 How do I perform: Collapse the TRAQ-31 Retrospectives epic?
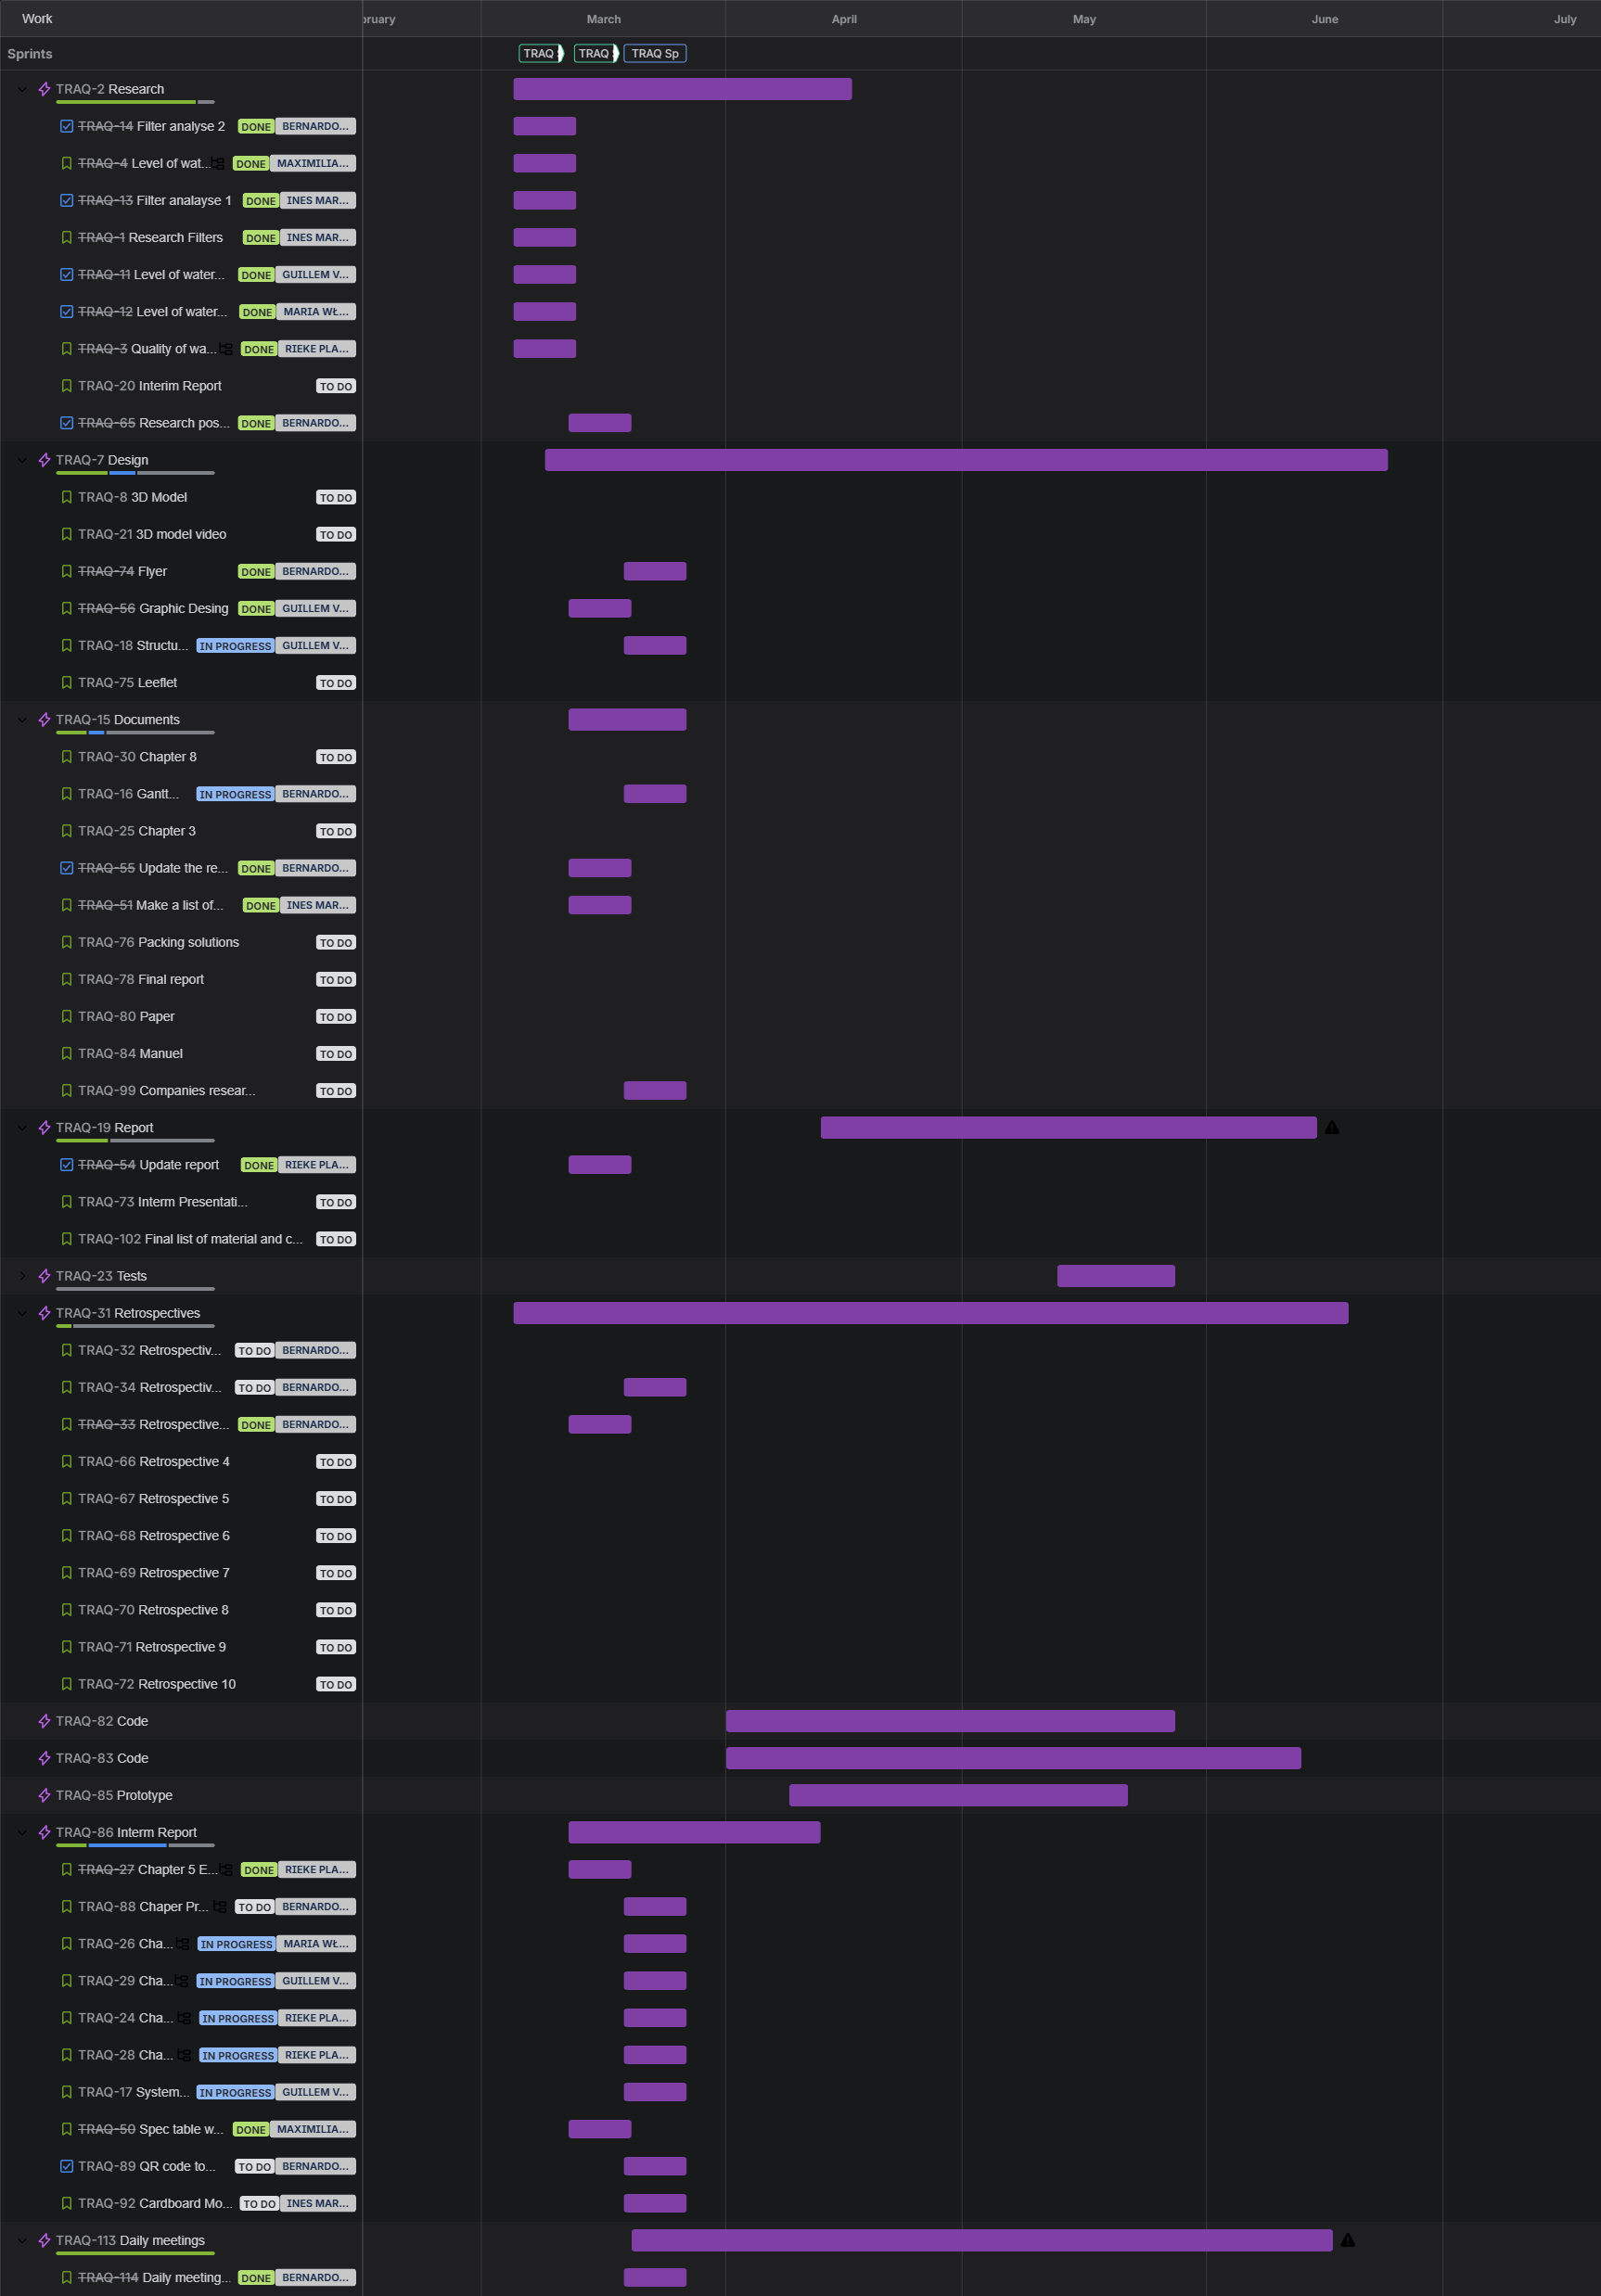pyautogui.click(x=22, y=1313)
